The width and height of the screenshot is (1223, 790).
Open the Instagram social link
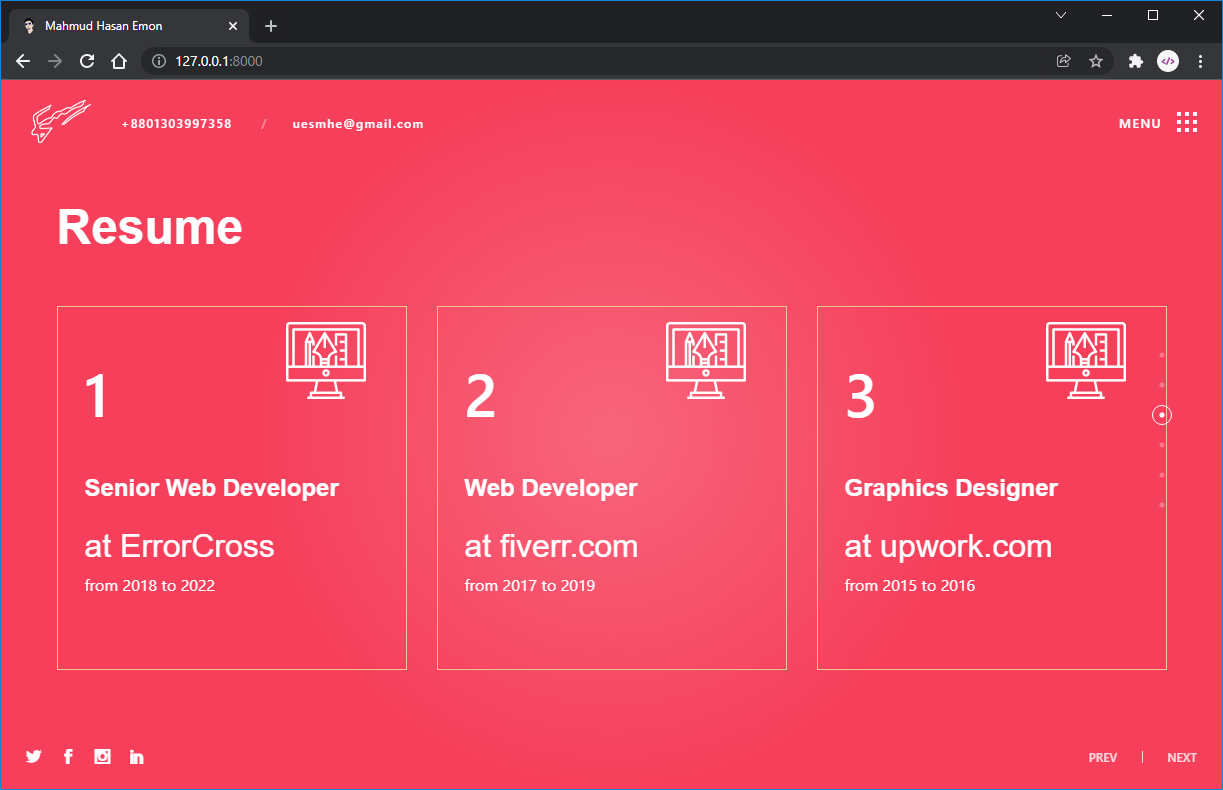coord(102,757)
